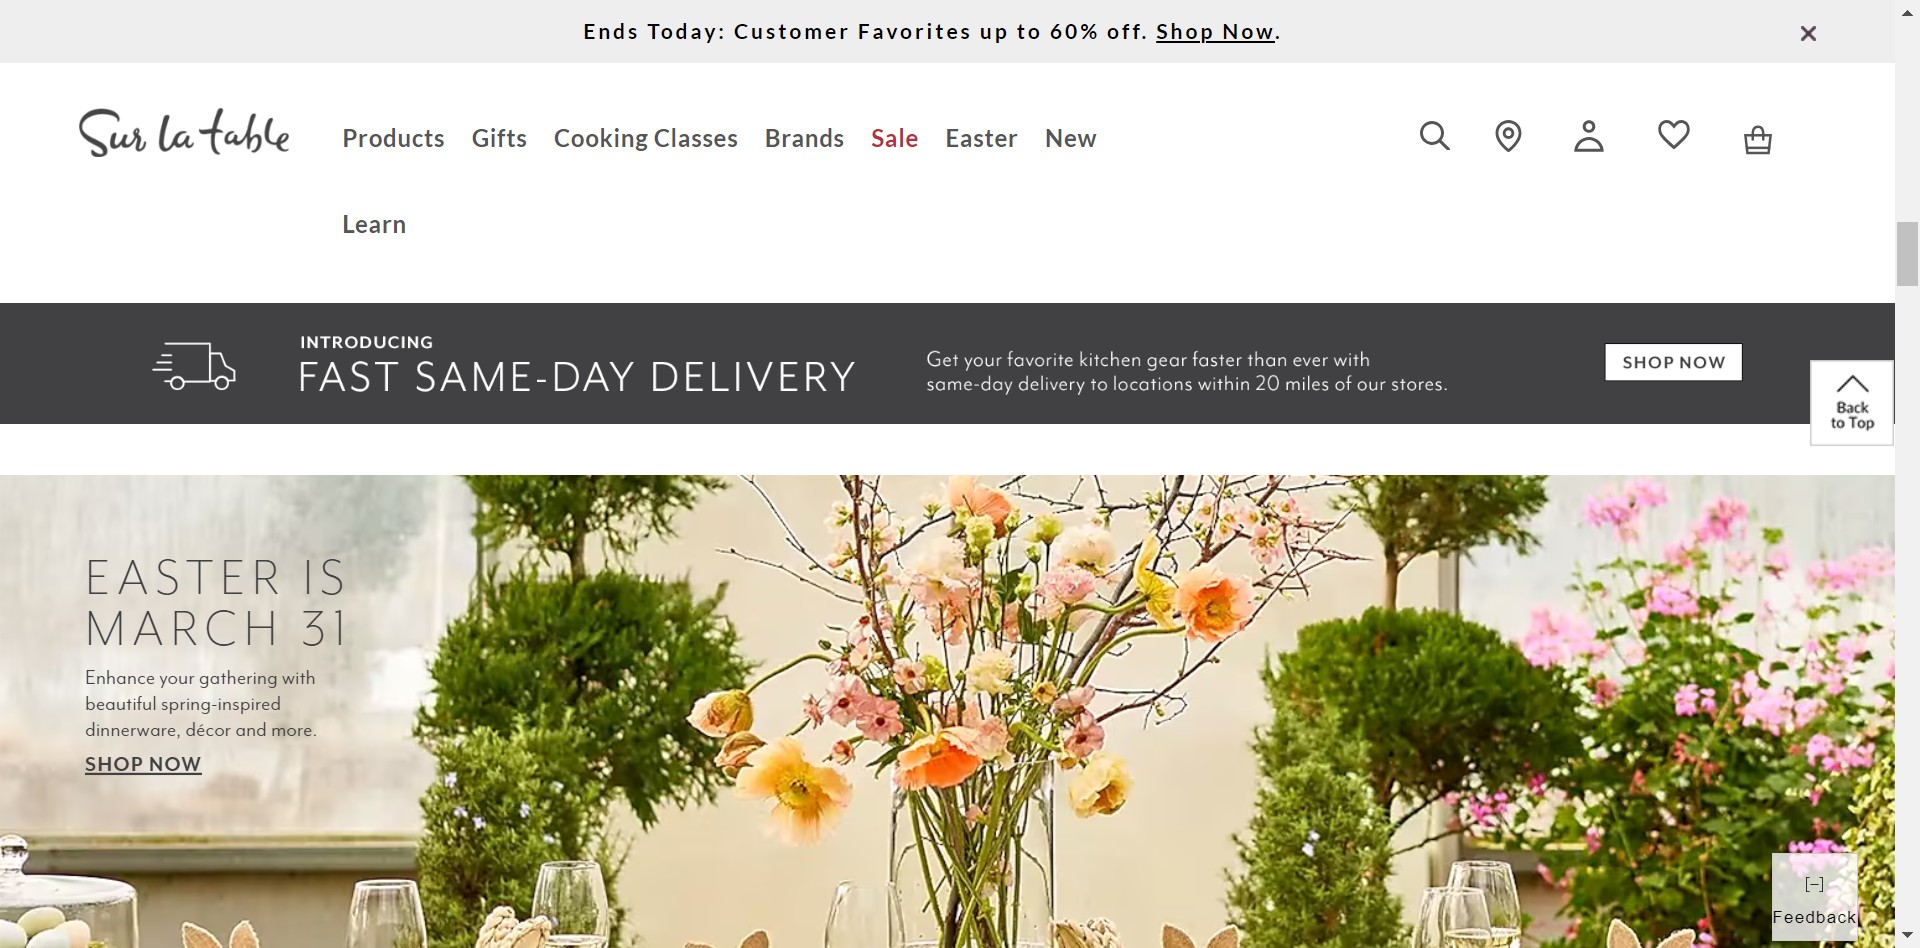Open the Brands menu
1920x948 pixels.
804,138
